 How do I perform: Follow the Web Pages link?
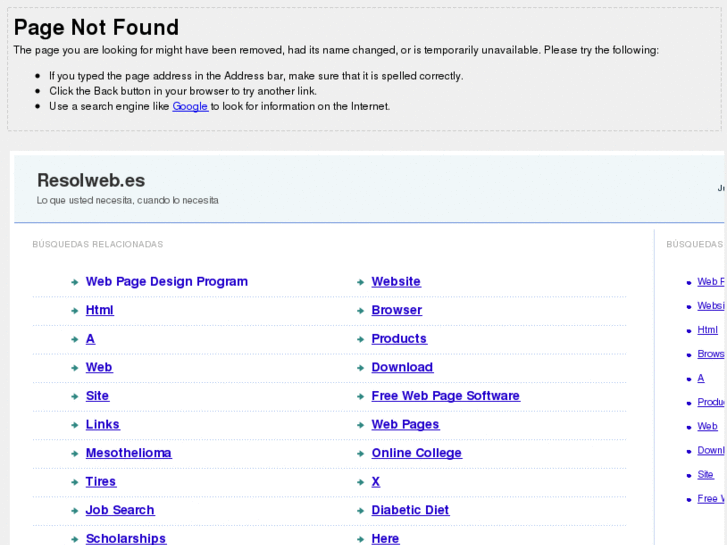click(x=405, y=425)
